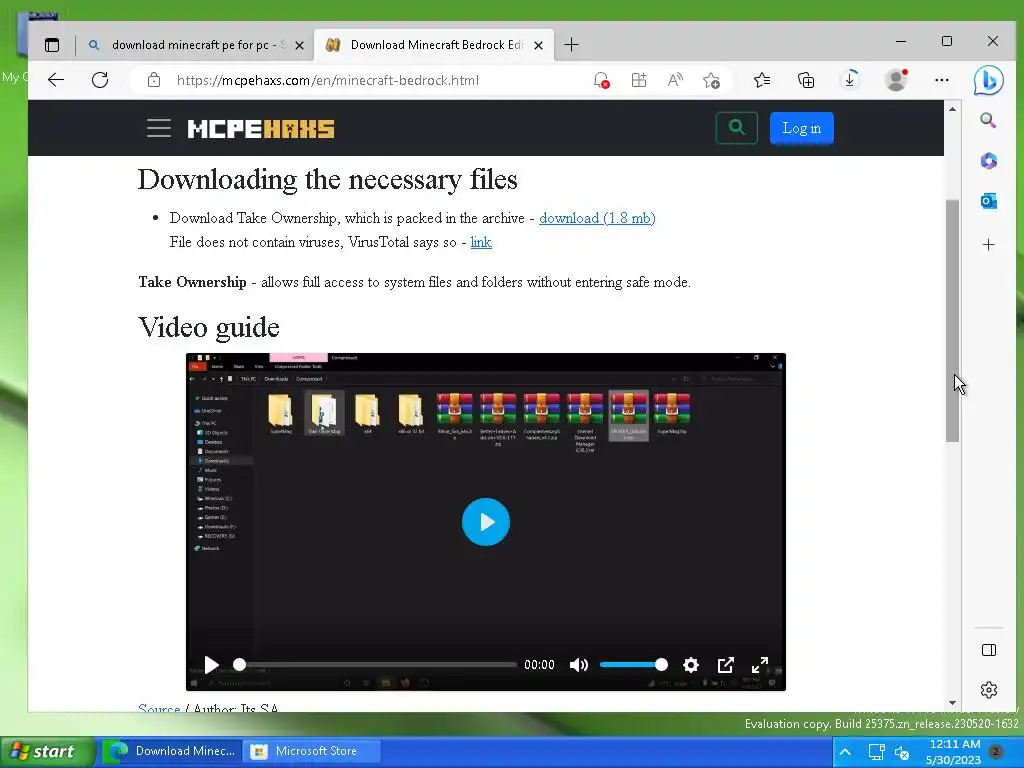Click the blocked notifications bell icon

point(601,80)
